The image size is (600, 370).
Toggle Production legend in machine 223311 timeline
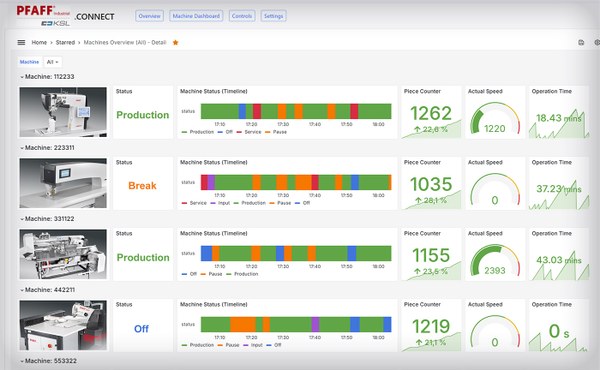click(x=250, y=203)
